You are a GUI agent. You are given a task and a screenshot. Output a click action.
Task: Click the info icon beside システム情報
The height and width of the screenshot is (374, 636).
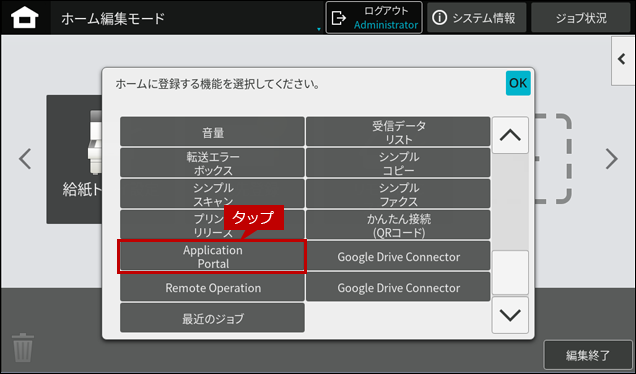pyautogui.click(x=439, y=18)
